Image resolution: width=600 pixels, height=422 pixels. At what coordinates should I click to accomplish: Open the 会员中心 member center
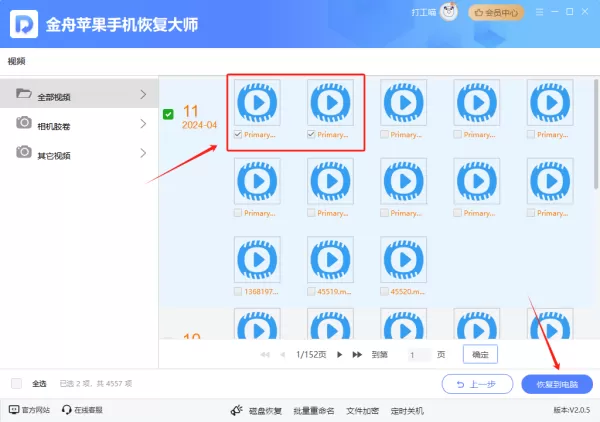pos(496,13)
